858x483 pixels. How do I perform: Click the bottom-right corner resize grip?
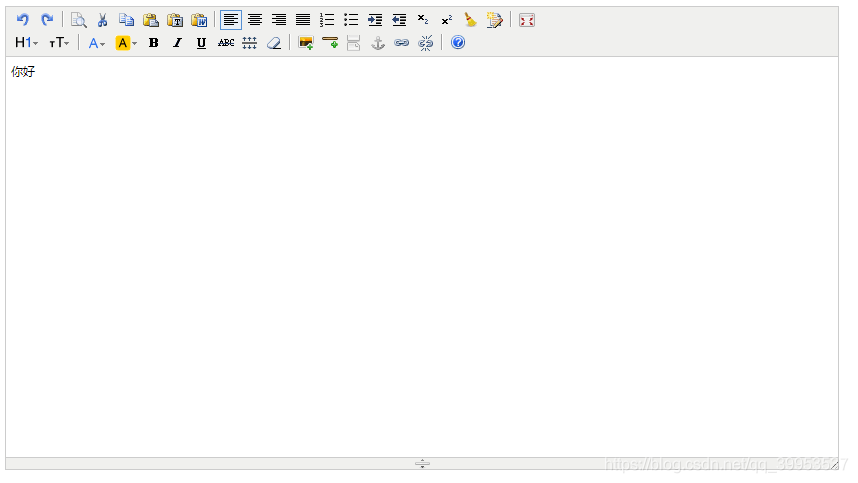click(x=834, y=465)
